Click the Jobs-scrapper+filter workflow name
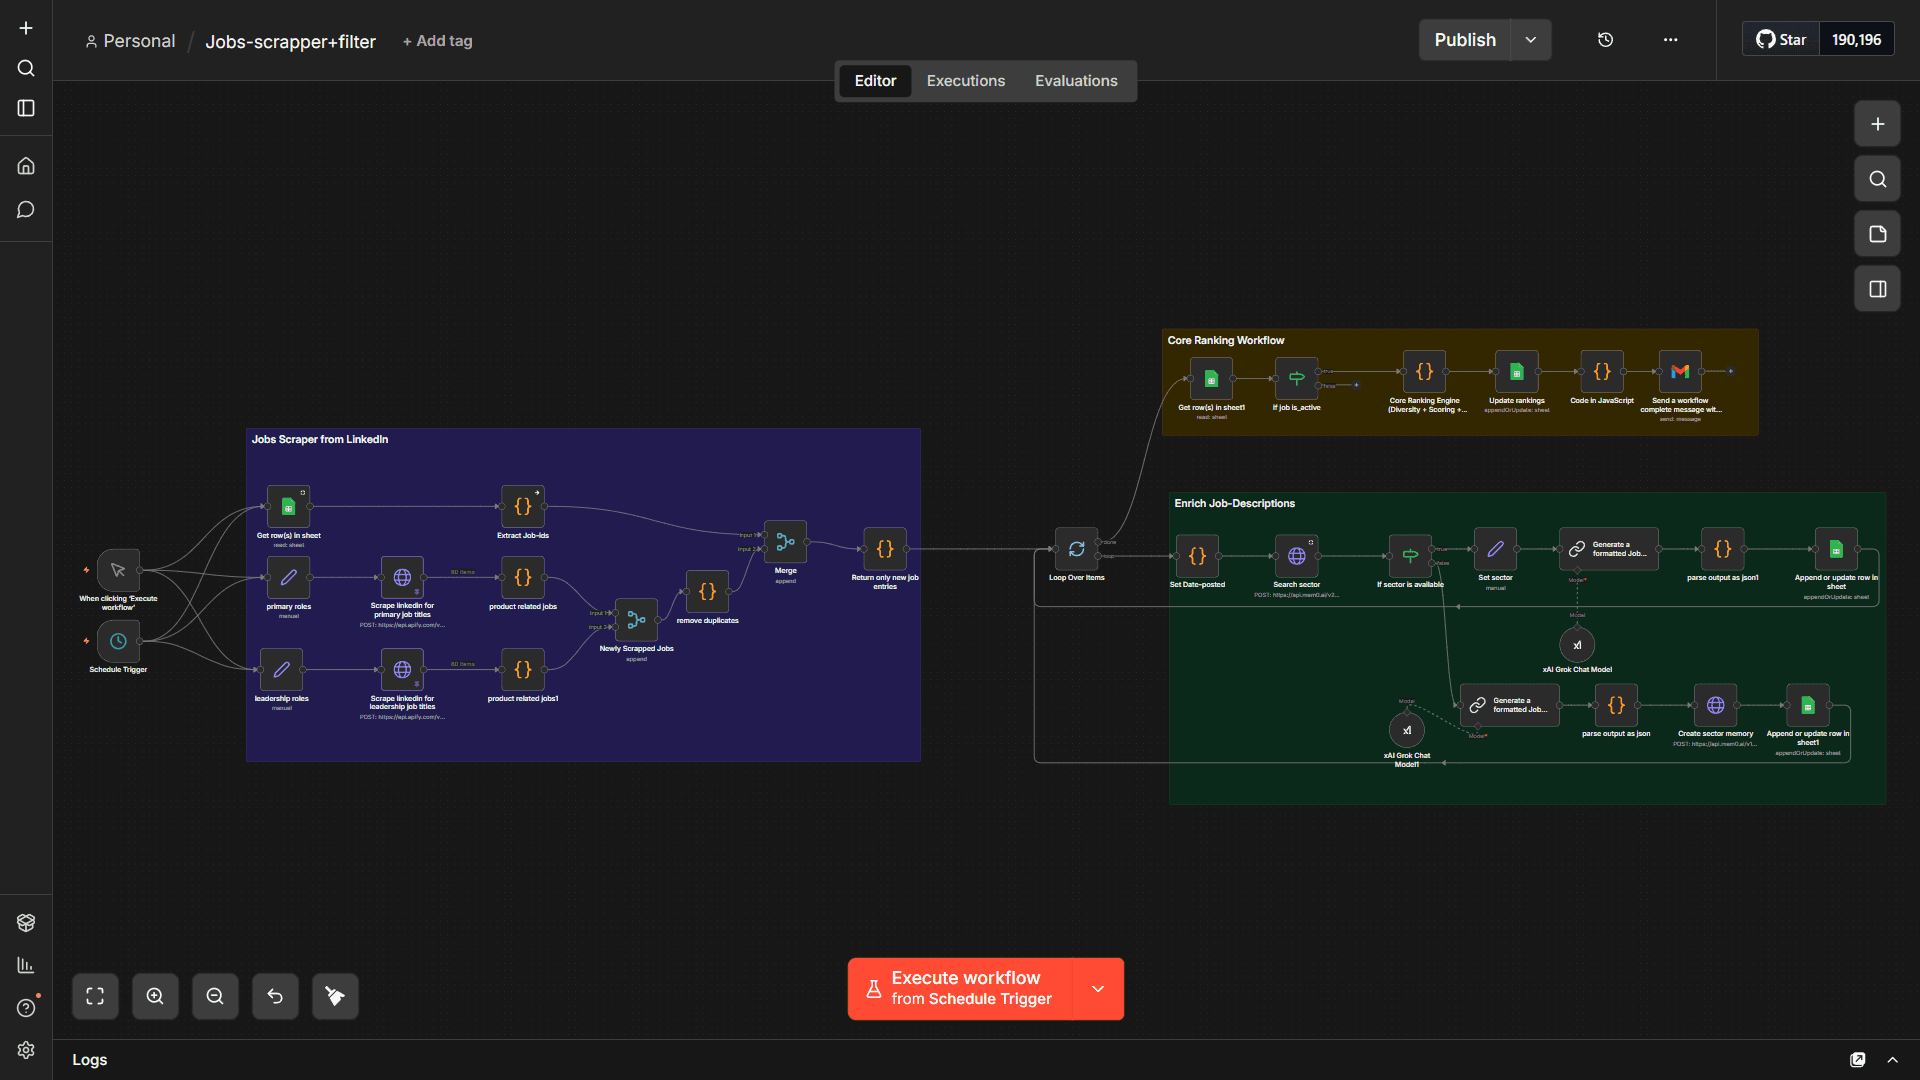This screenshot has height=1080, width=1920. [x=290, y=42]
